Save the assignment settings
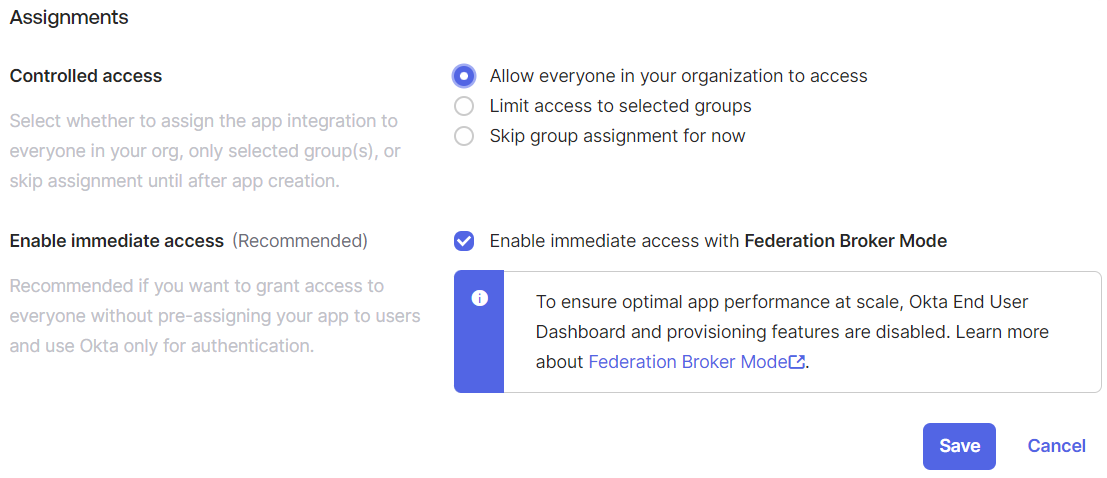This screenshot has height=478, width=1107. click(959, 446)
